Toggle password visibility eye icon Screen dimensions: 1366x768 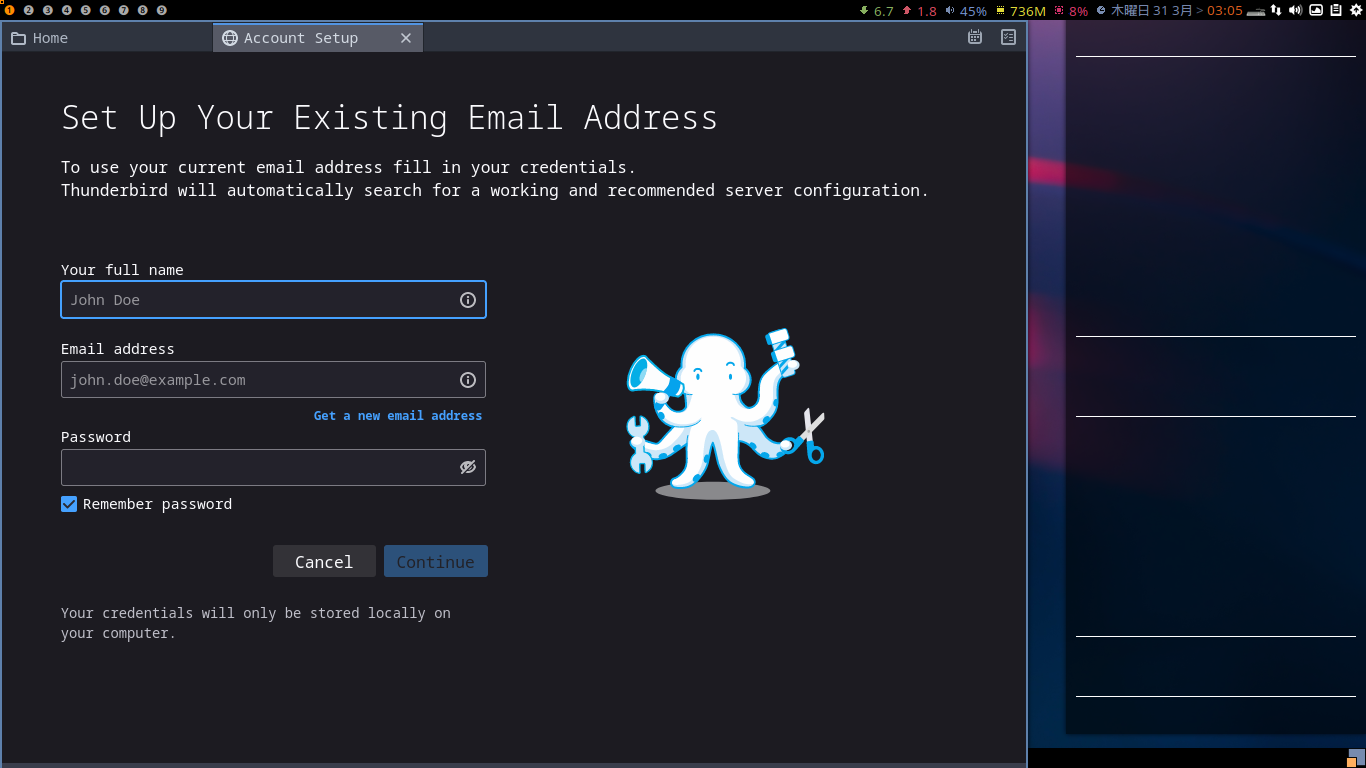pos(467,467)
